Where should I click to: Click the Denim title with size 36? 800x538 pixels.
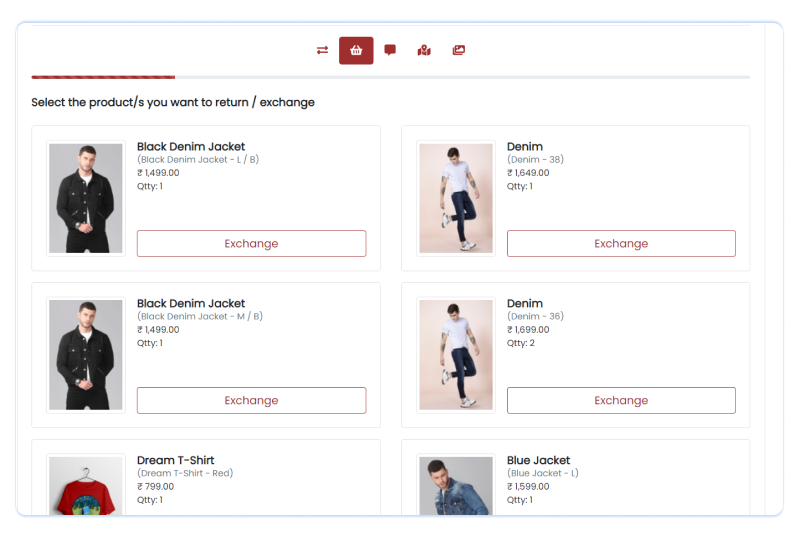(525, 303)
